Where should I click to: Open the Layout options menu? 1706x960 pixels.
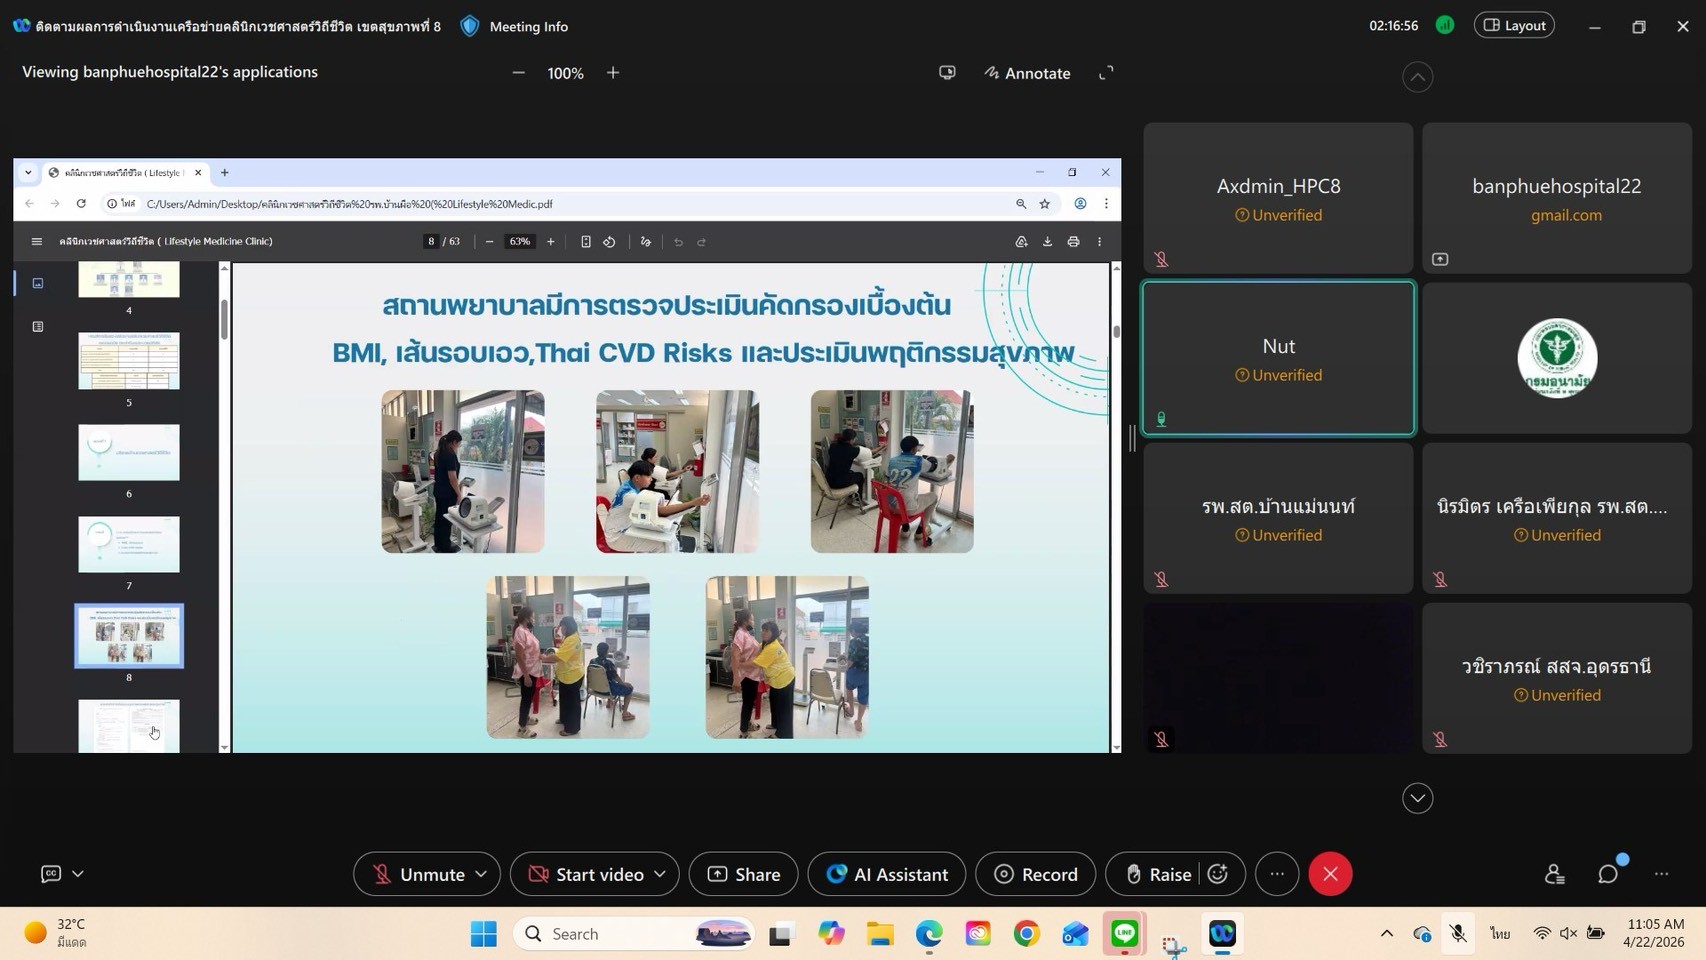1514,26
